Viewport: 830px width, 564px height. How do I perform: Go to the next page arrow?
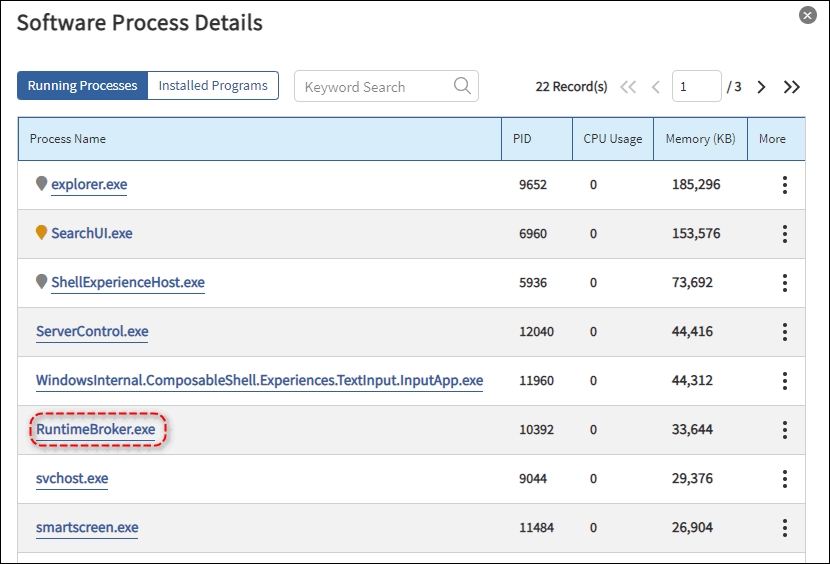(x=762, y=87)
